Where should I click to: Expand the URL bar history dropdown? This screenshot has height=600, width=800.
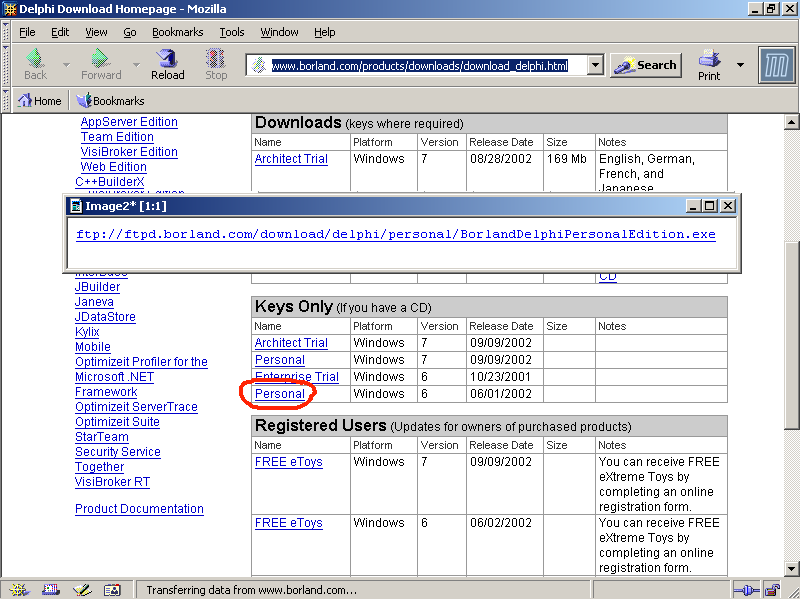coord(595,65)
